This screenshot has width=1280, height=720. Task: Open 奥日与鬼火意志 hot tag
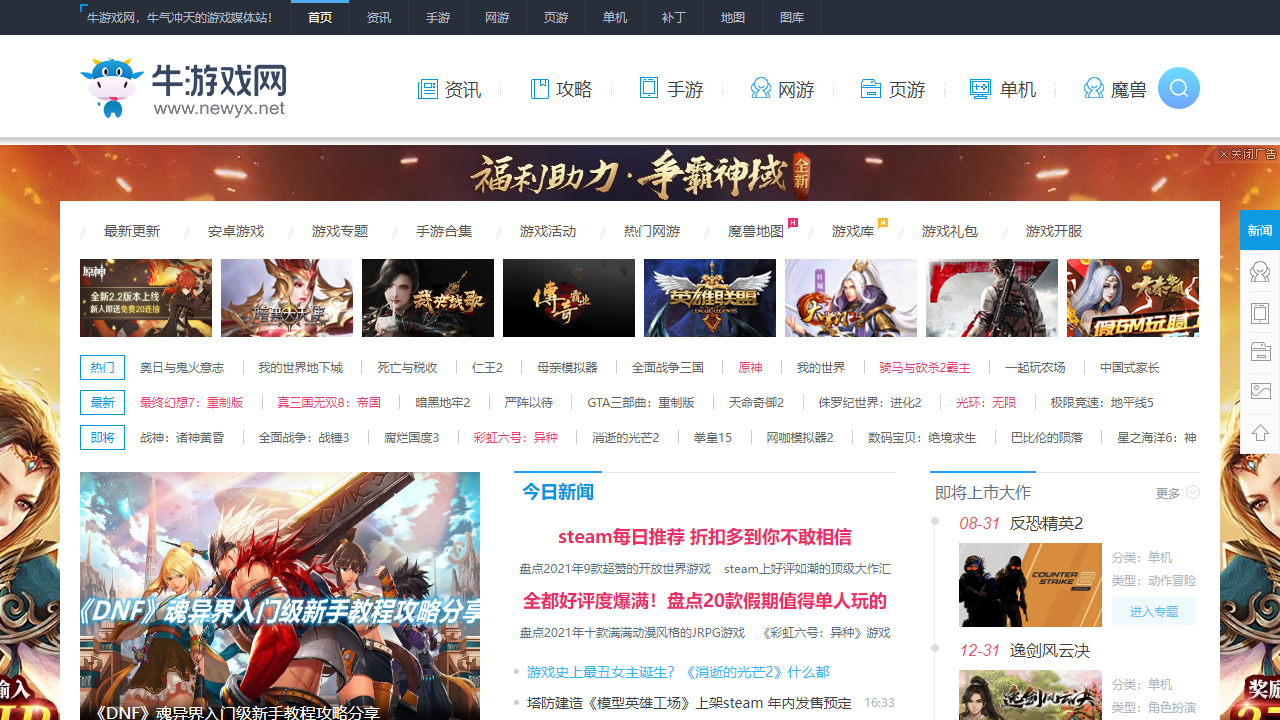(182, 368)
